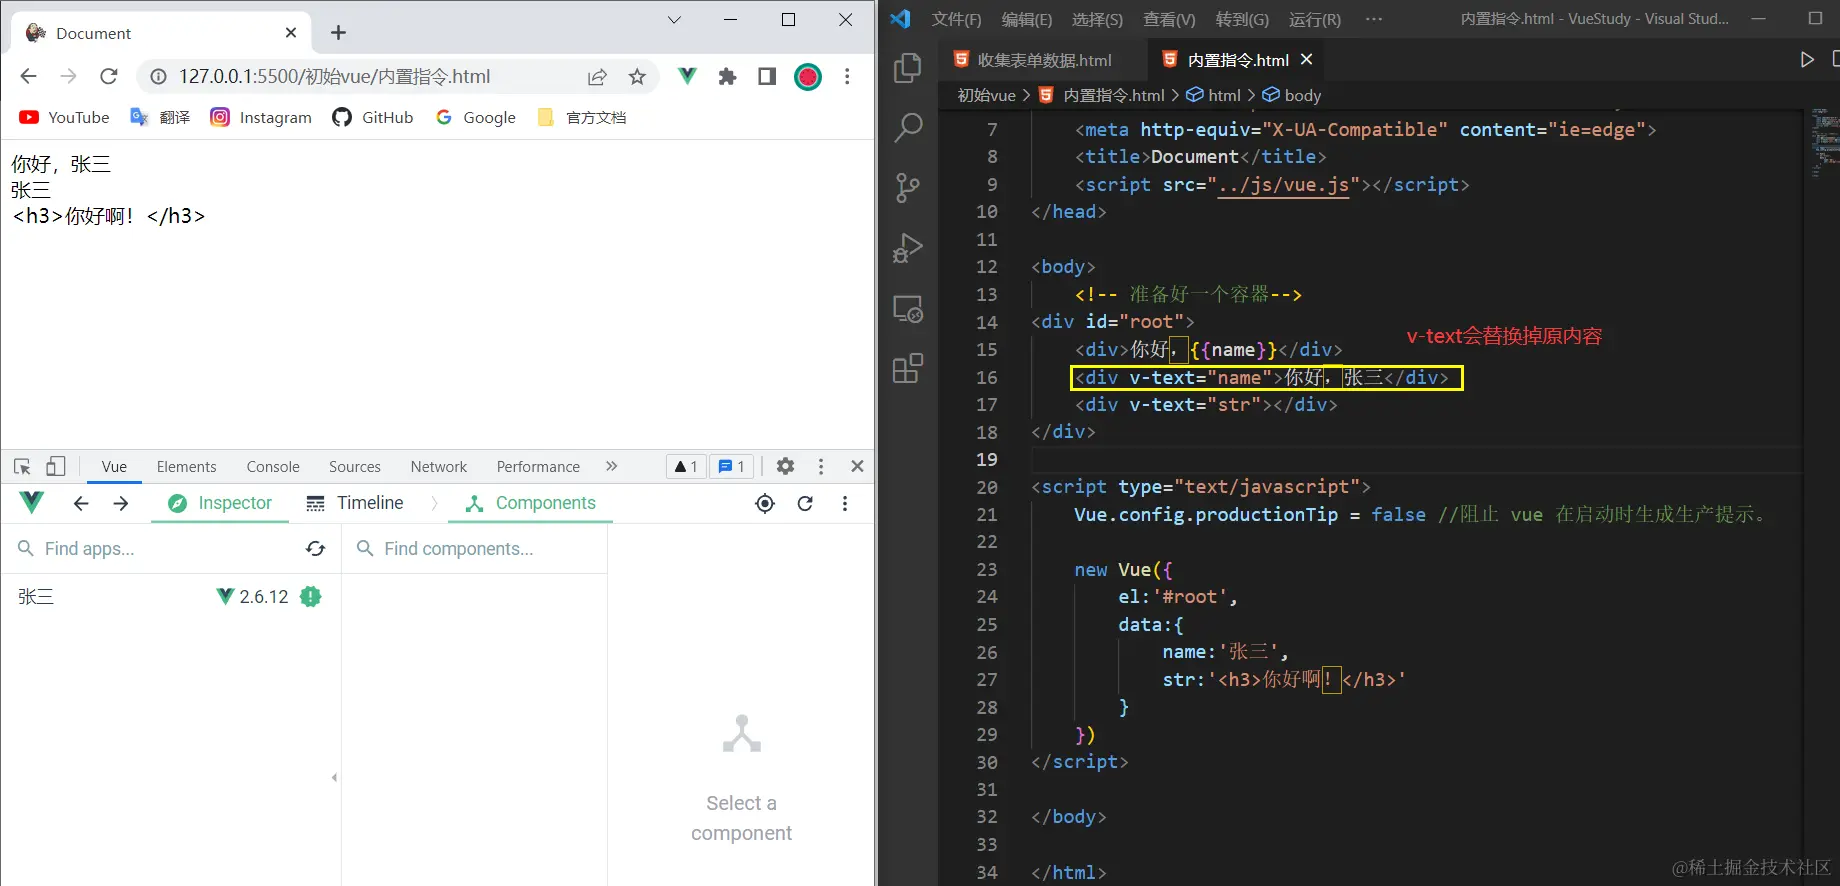This screenshot has height=886, width=1840.
Task: Open Vue devtools extension icon in toolbar
Action: (687, 76)
